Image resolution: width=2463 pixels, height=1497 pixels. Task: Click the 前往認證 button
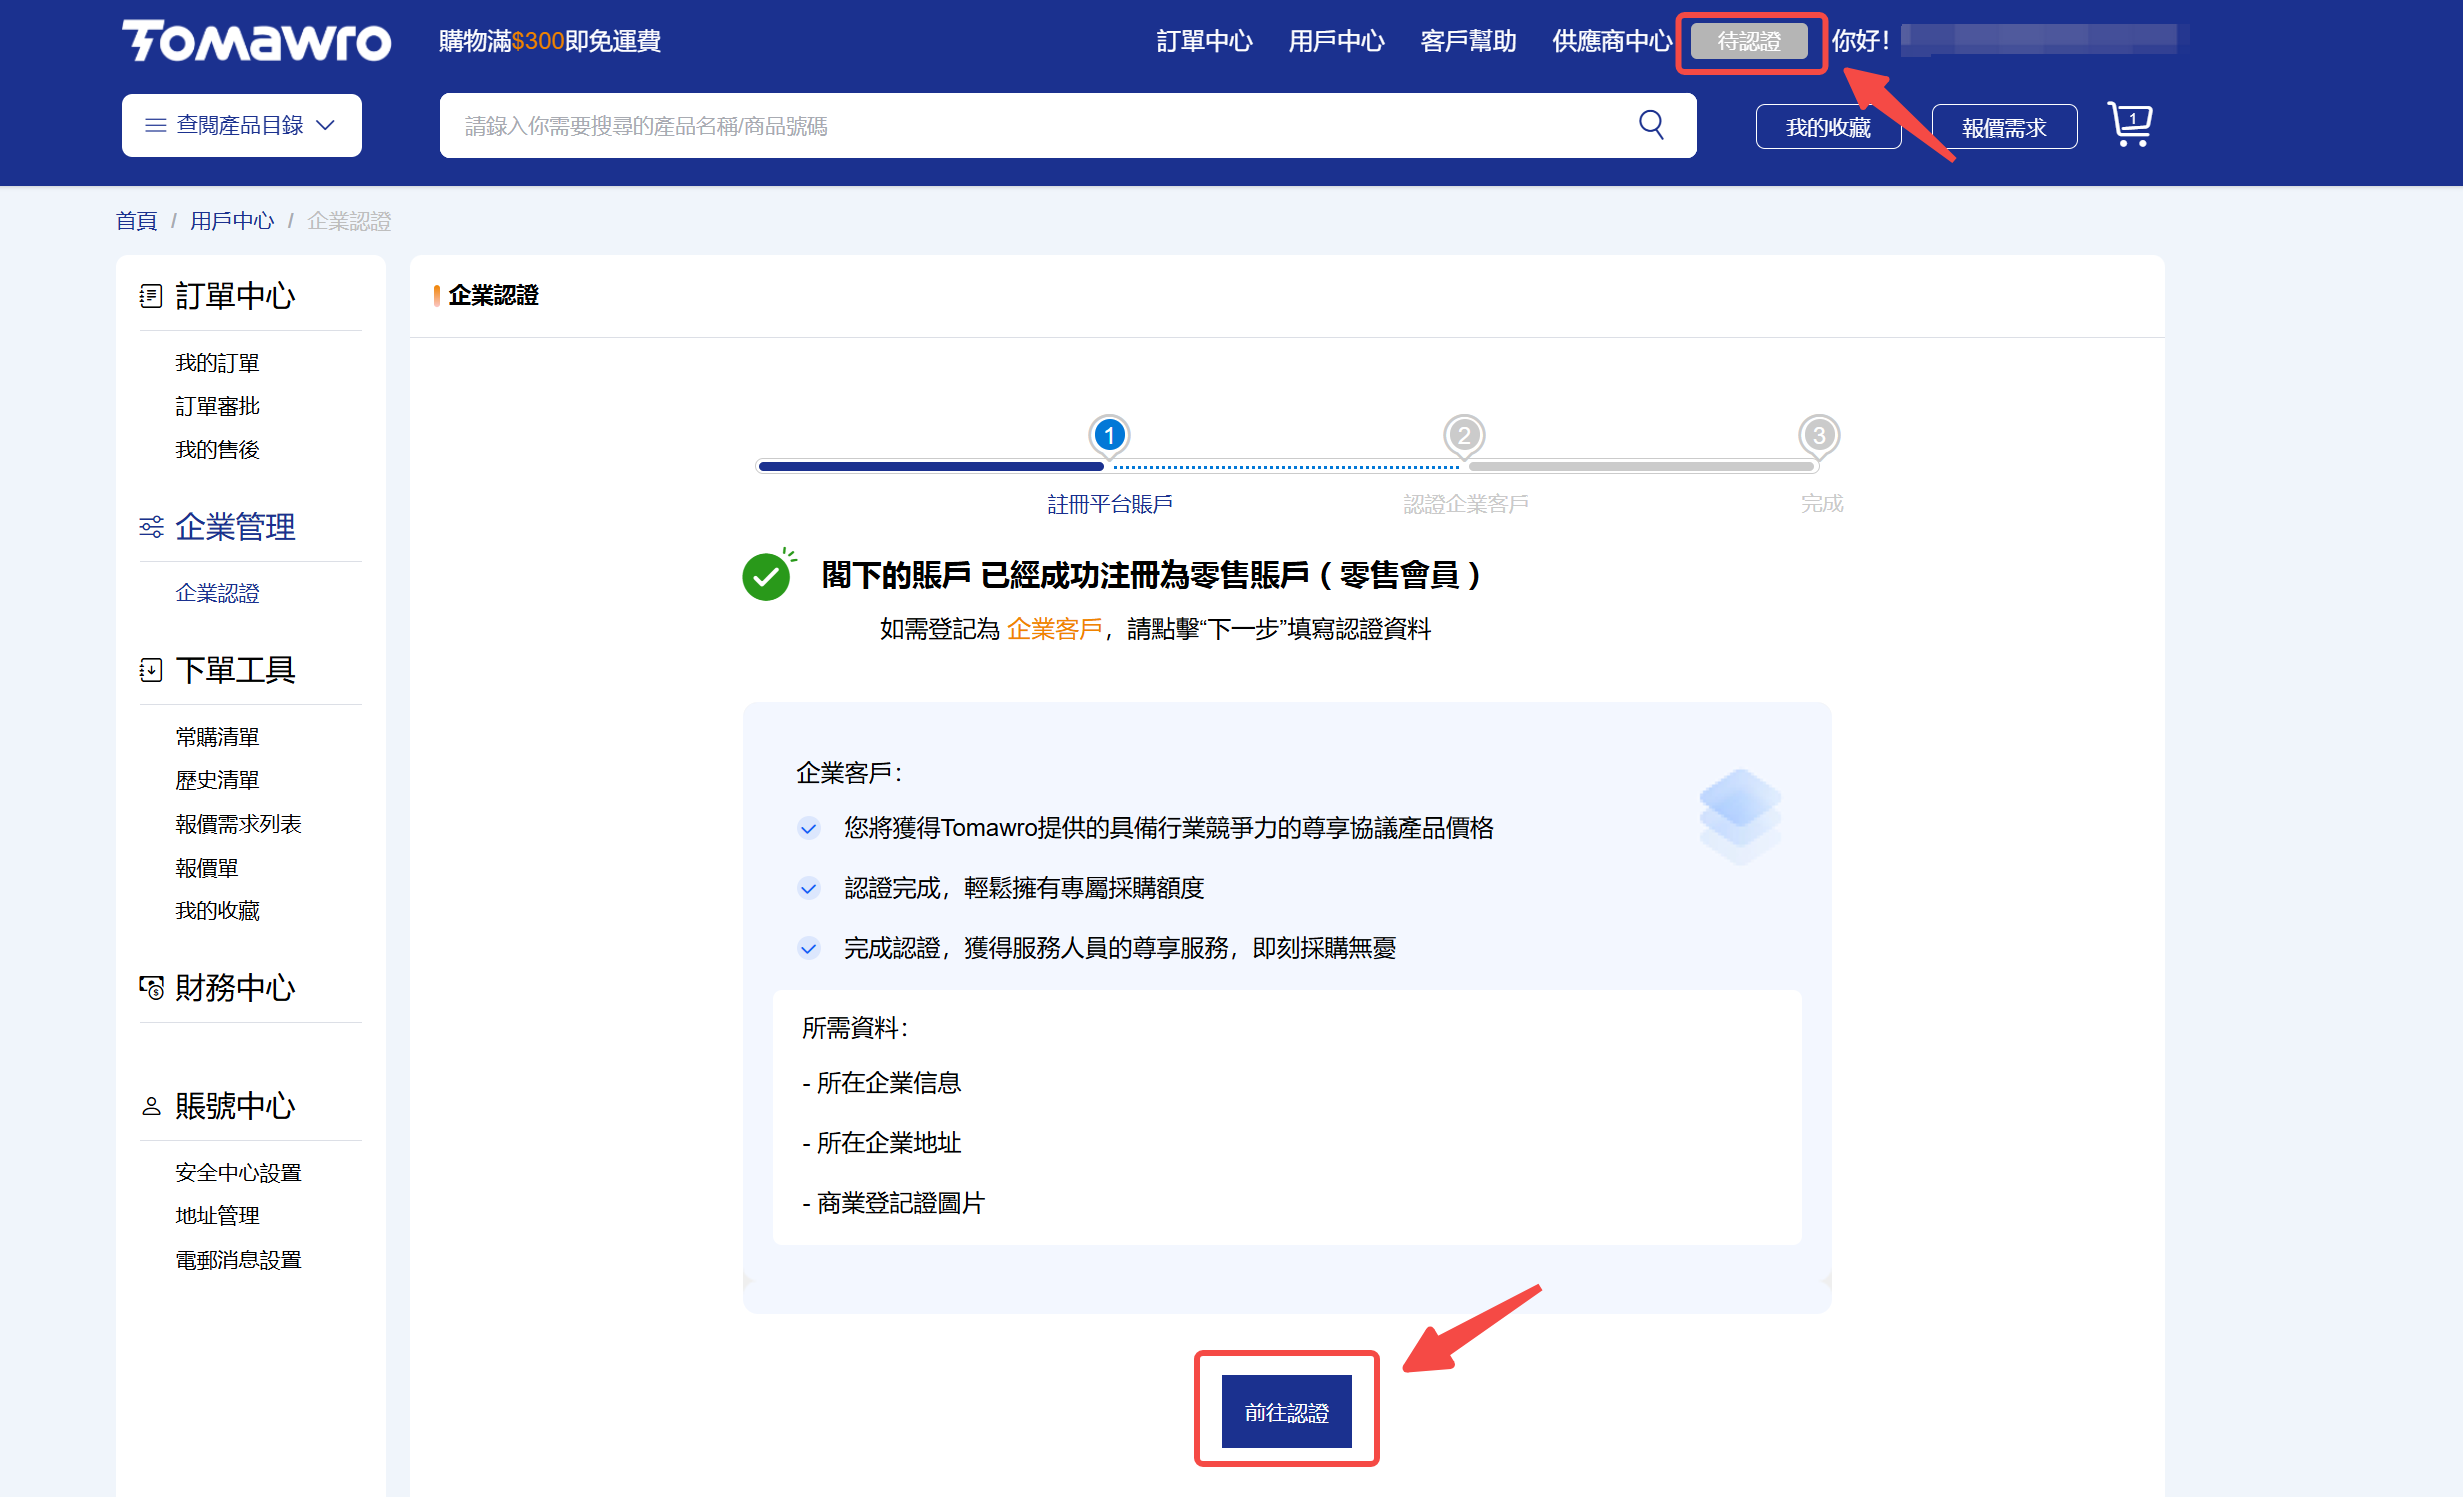(x=1286, y=1411)
